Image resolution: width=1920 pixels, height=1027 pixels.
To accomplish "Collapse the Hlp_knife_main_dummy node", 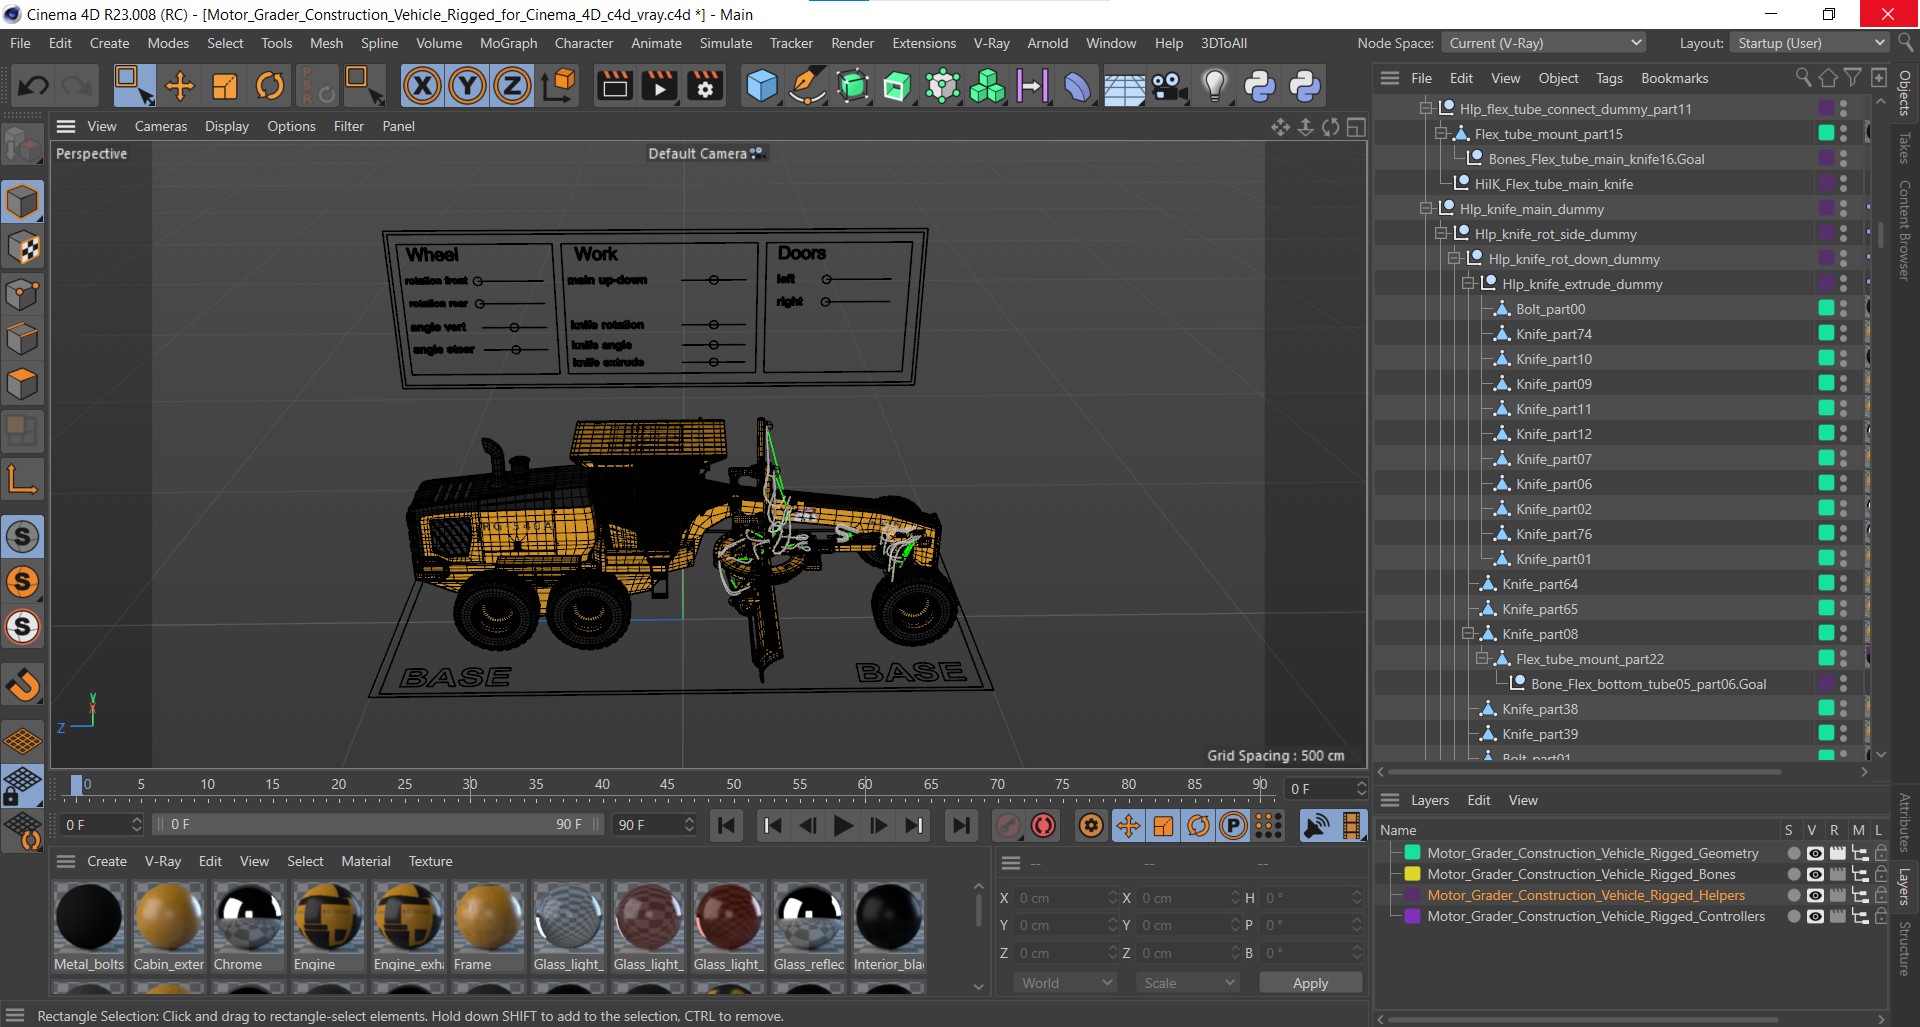I will [1426, 208].
